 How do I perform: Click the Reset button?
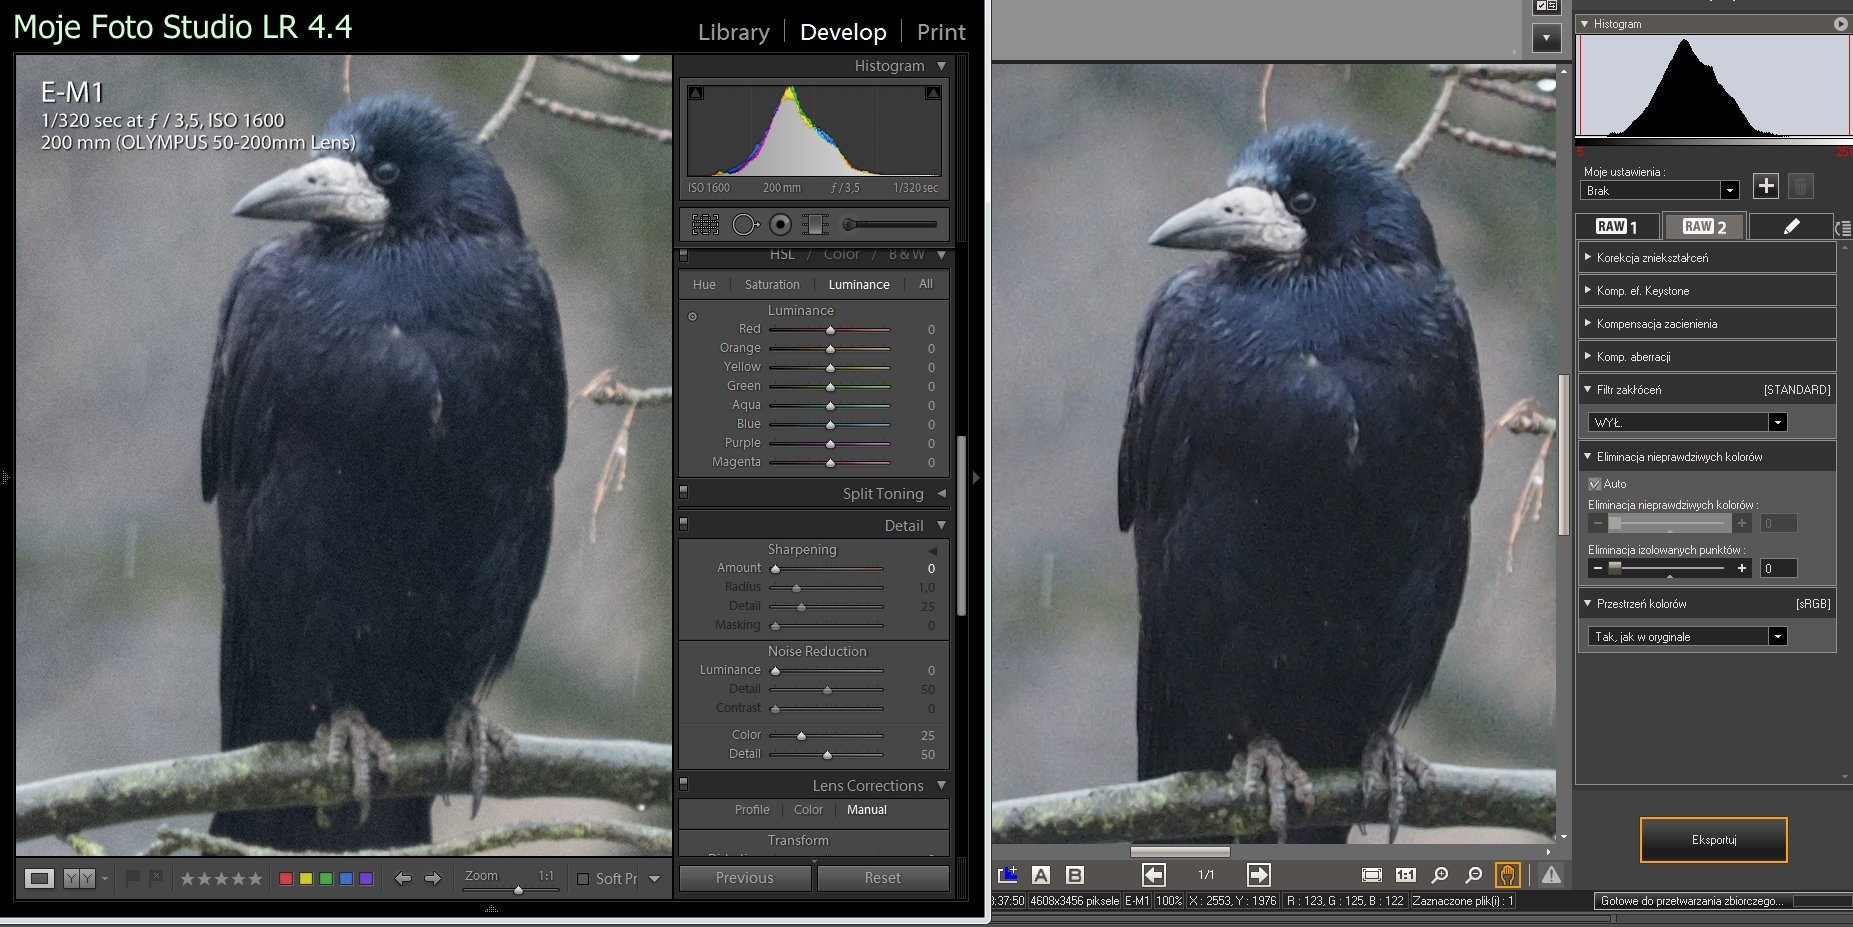click(882, 878)
